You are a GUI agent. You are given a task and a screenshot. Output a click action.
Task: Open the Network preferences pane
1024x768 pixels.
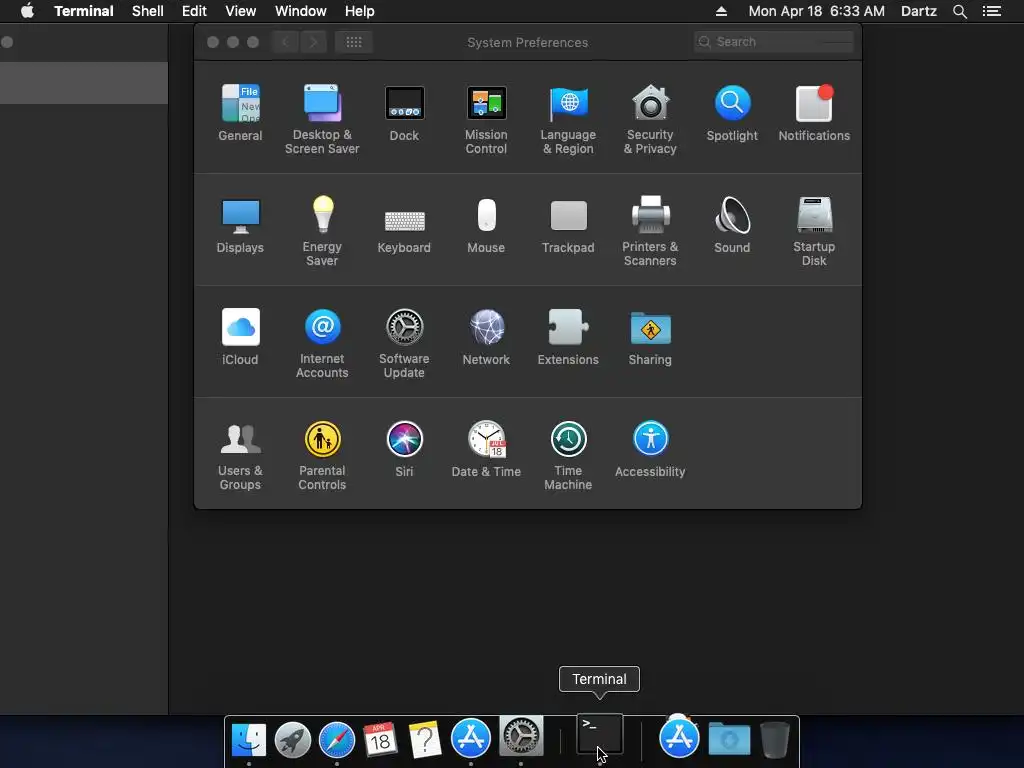tap(486, 337)
